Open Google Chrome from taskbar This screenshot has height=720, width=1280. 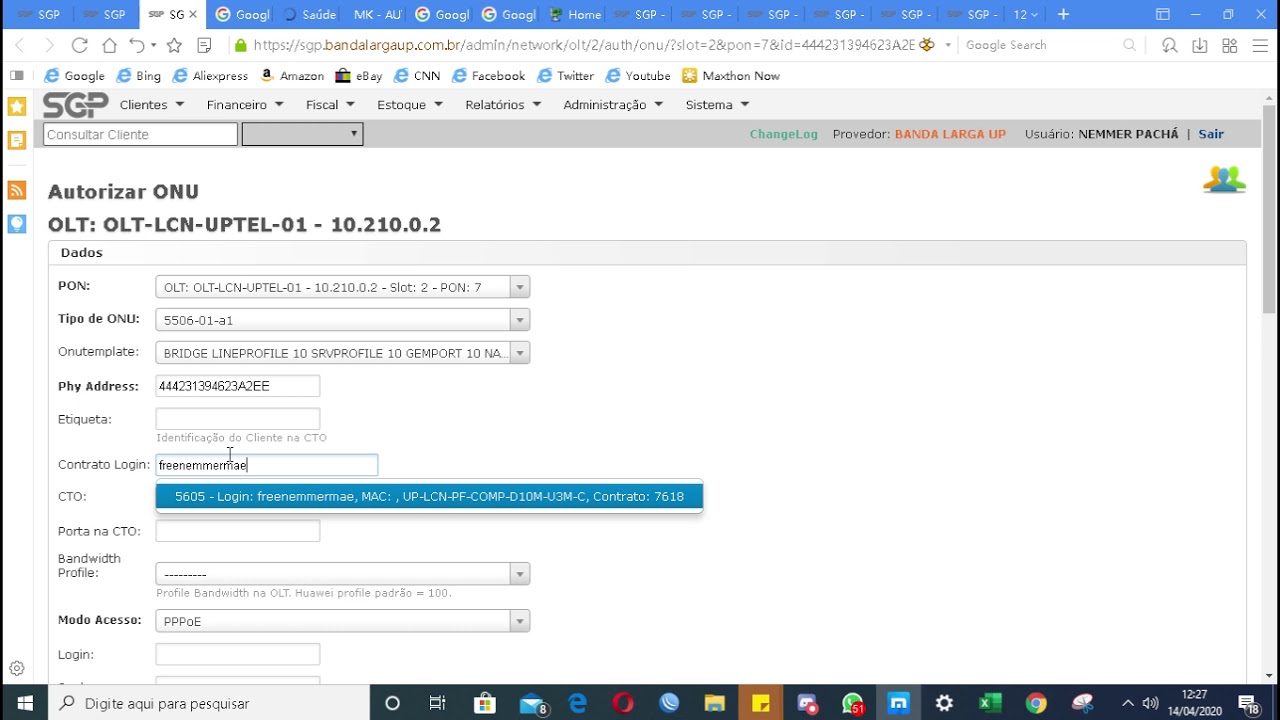[x=1036, y=703]
